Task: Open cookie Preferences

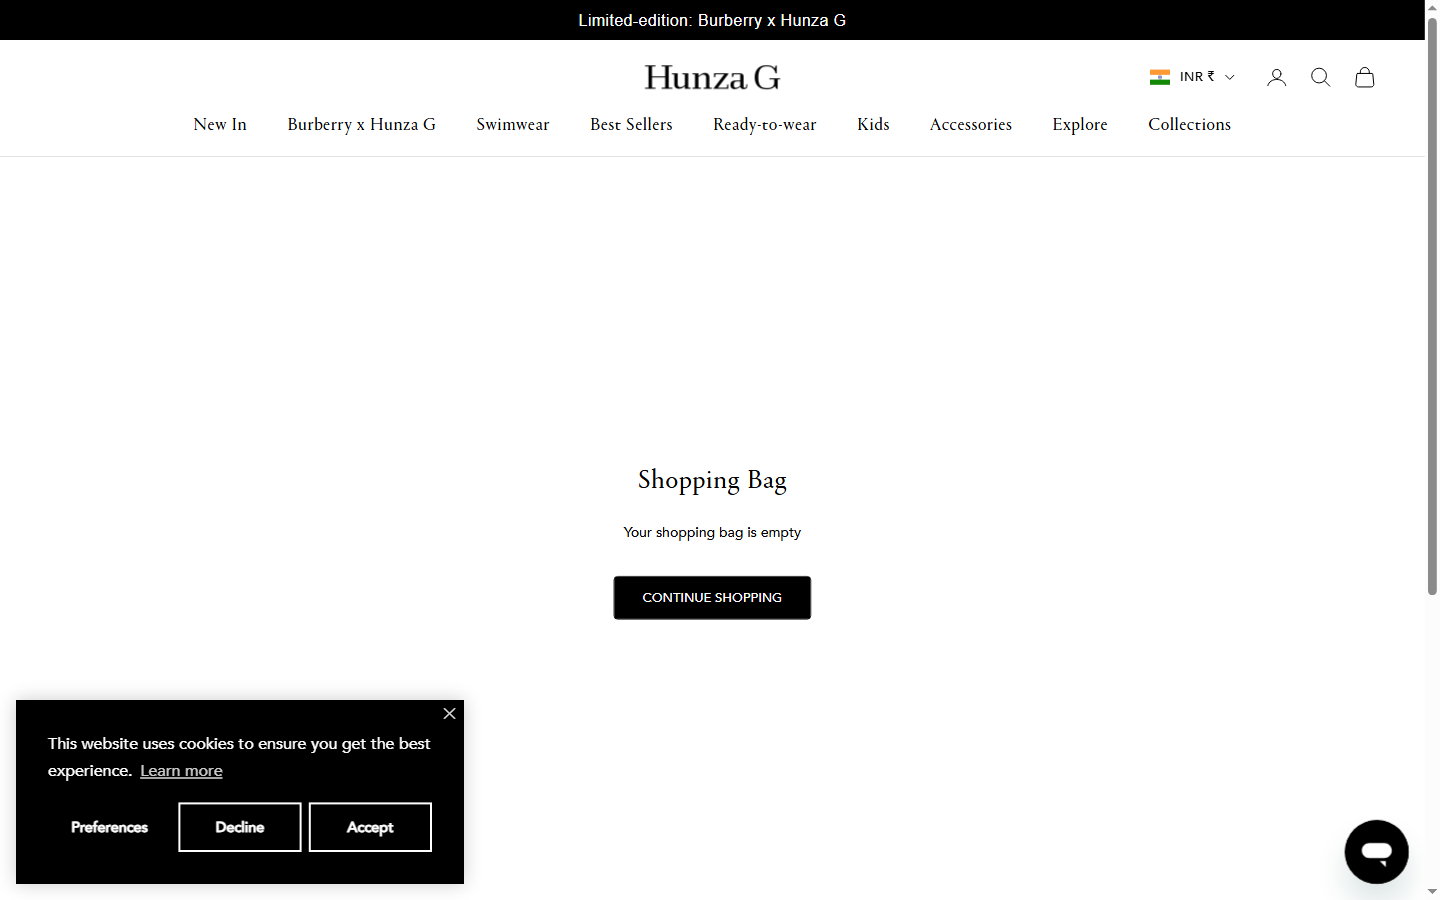Action: [109, 827]
